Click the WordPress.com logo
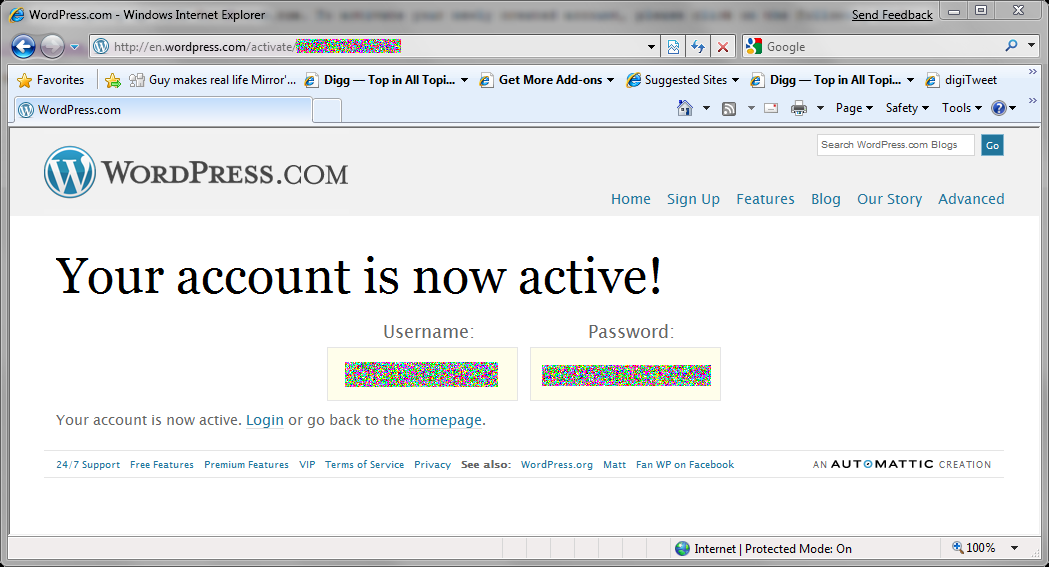The height and width of the screenshot is (567, 1049). [x=196, y=172]
